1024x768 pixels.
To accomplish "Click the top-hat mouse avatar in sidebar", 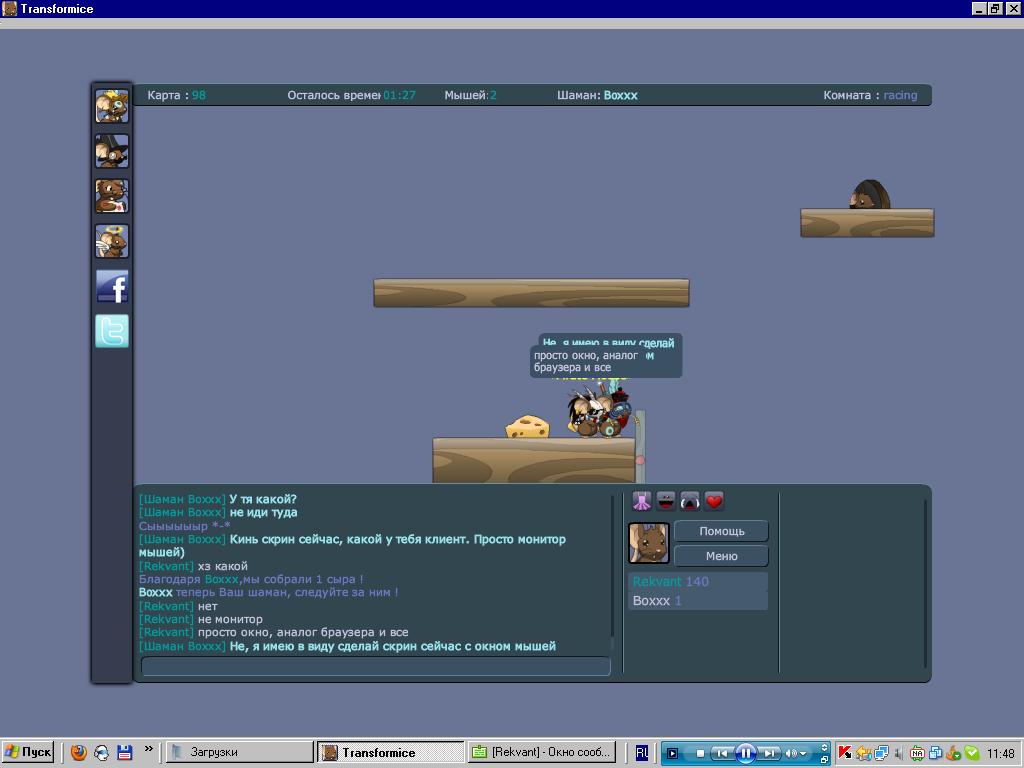I will coord(112,152).
